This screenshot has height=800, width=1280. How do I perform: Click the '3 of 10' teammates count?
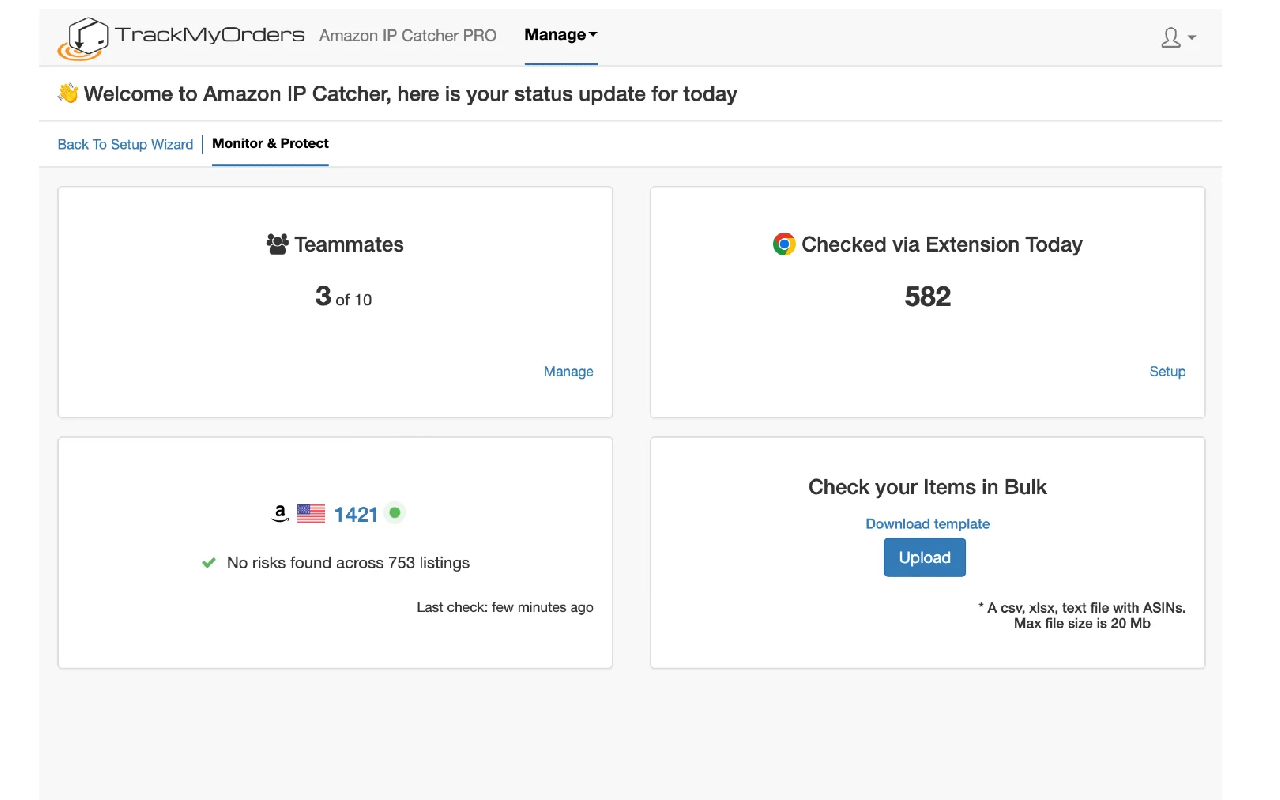[x=343, y=297]
